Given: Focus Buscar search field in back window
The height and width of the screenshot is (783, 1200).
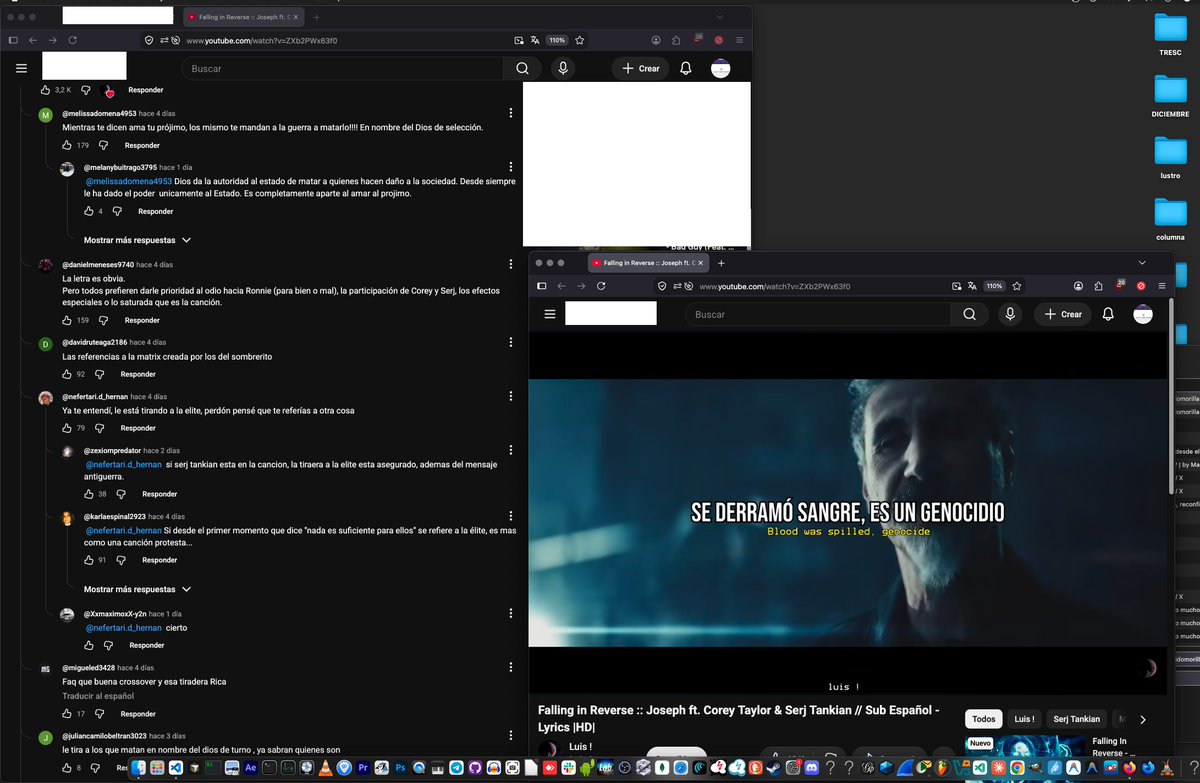Looking at the screenshot, I should click(343, 68).
